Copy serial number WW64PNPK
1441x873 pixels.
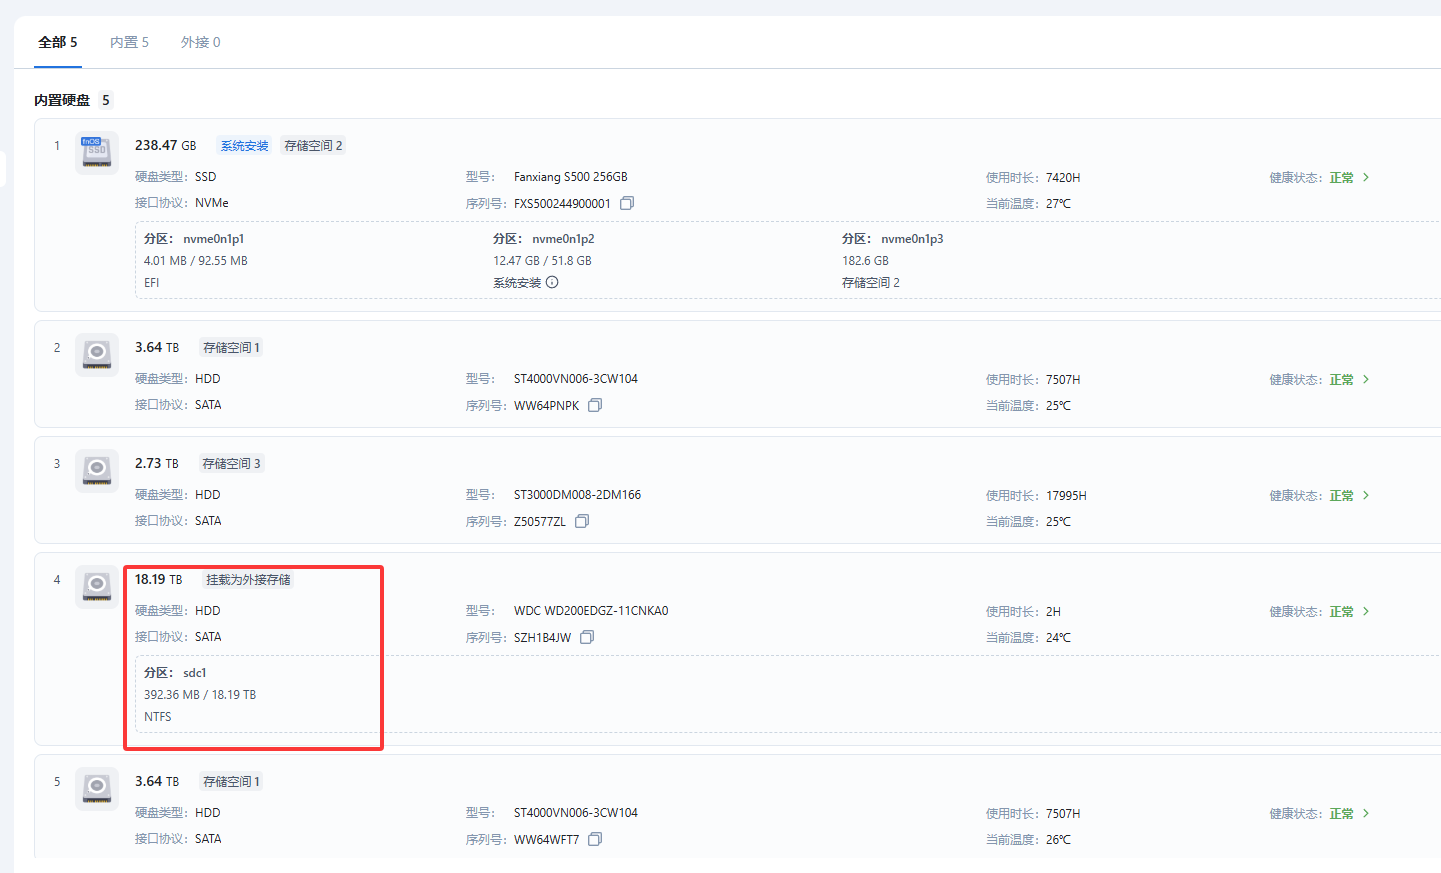click(x=595, y=405)
